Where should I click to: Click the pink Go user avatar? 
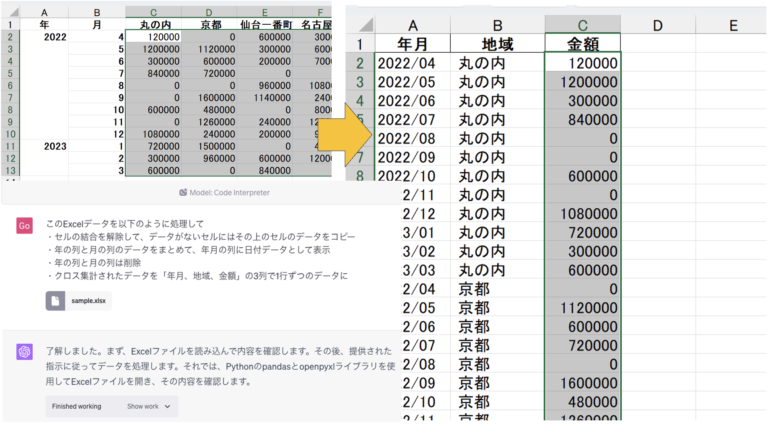pyautogui.click(x=25, y=225)
